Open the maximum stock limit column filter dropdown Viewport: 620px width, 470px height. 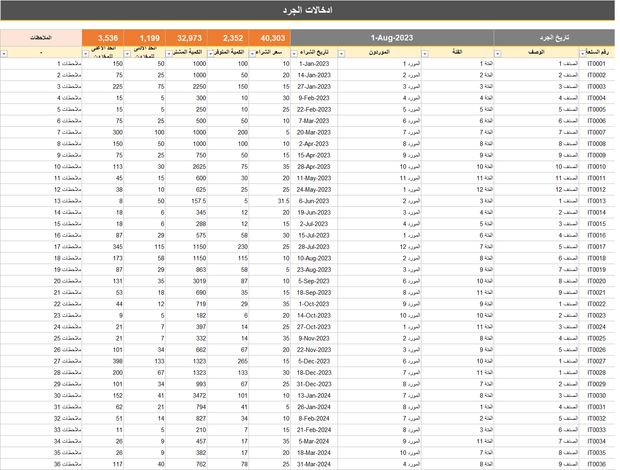pyautogui.click(x=86, y=54)
